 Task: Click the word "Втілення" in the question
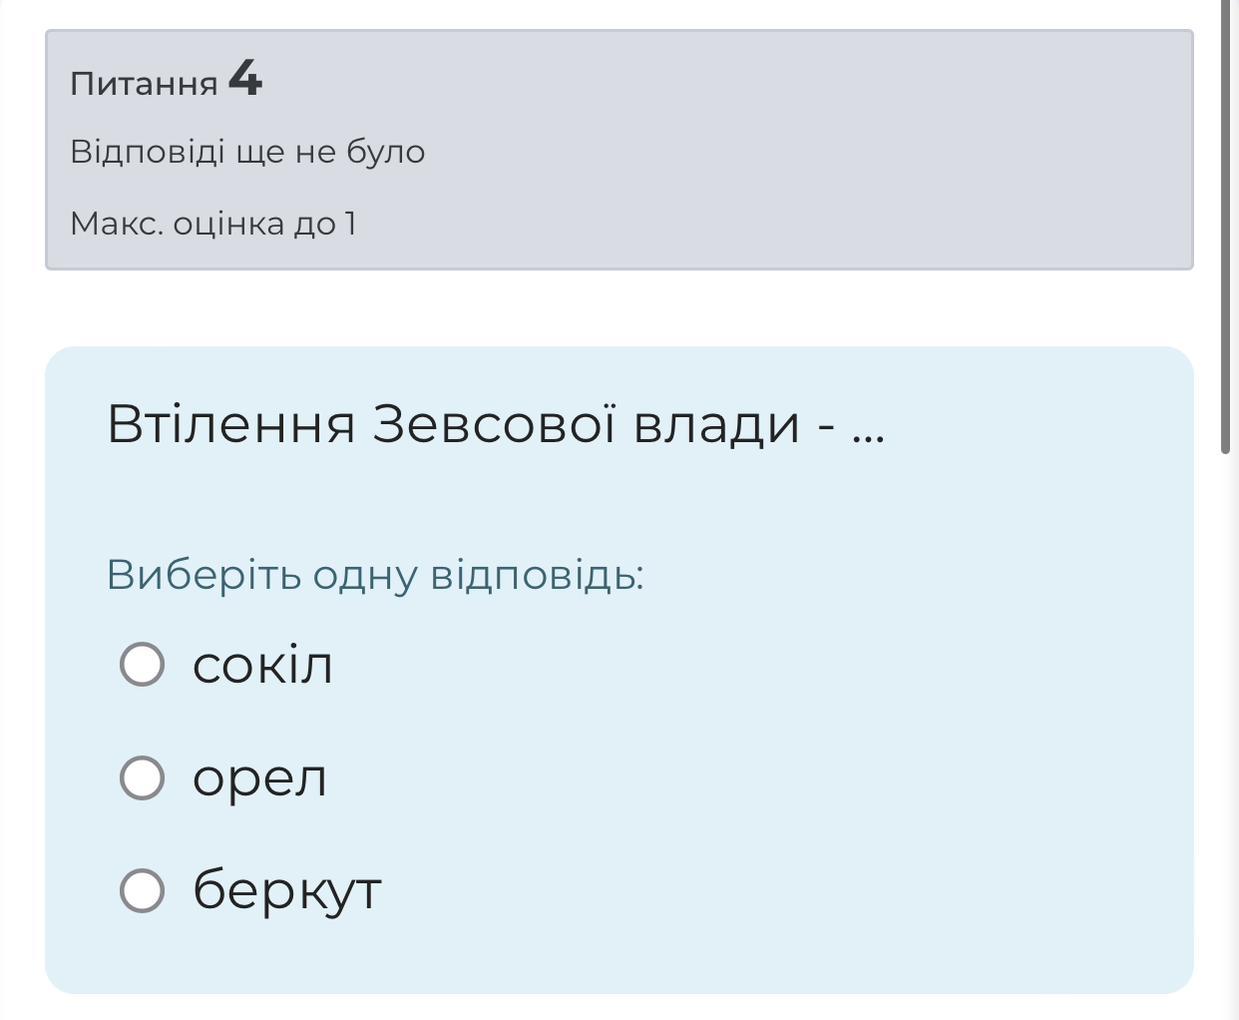coord(231,424)
